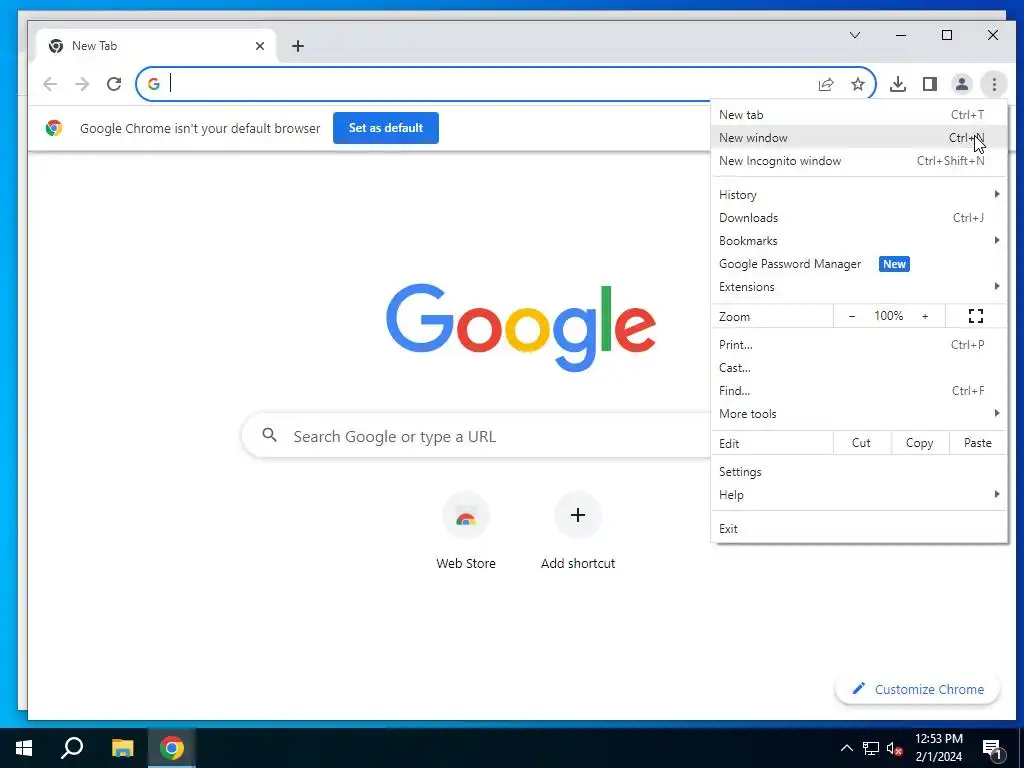The width and height of the screenshot is (1024, 768).
Task: Click the Chrome taskbar icon
Action: 172,748
